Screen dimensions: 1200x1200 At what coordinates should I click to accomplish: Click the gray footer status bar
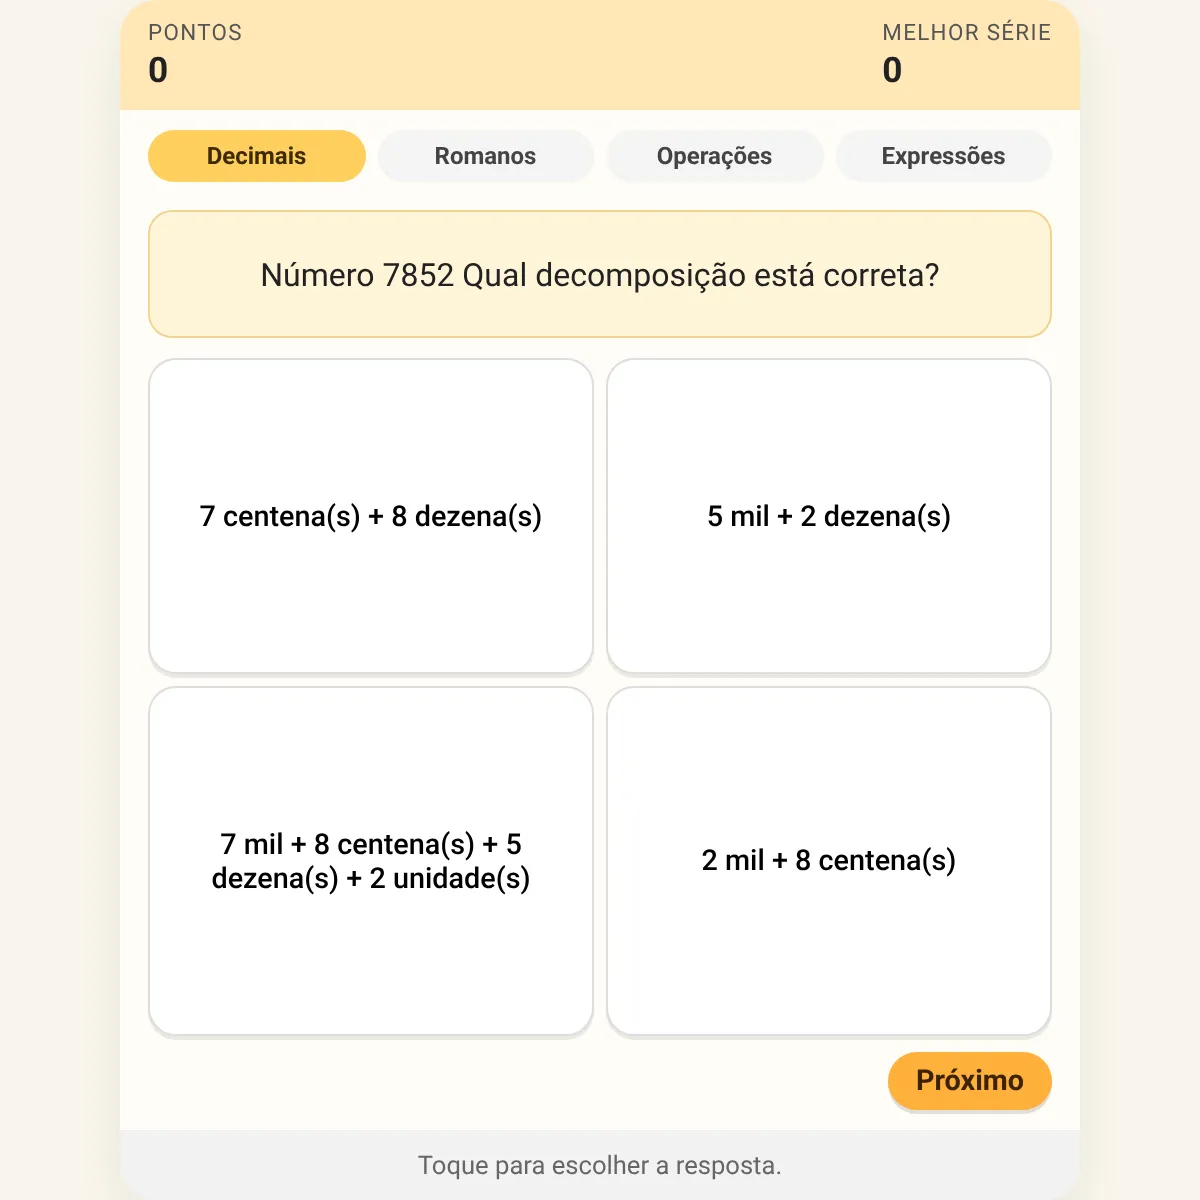coord(600,1165)
